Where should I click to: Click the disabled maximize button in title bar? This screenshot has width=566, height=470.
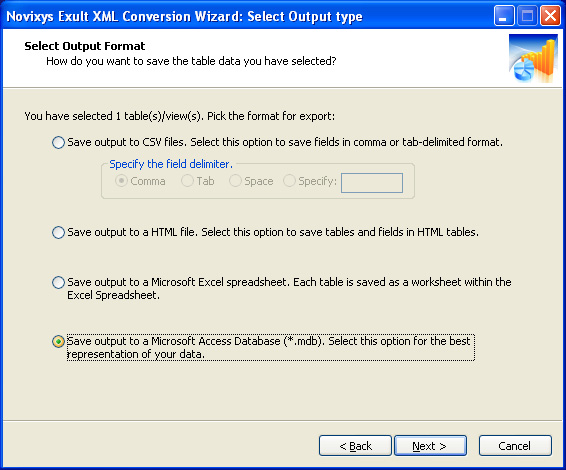[527, 16]
